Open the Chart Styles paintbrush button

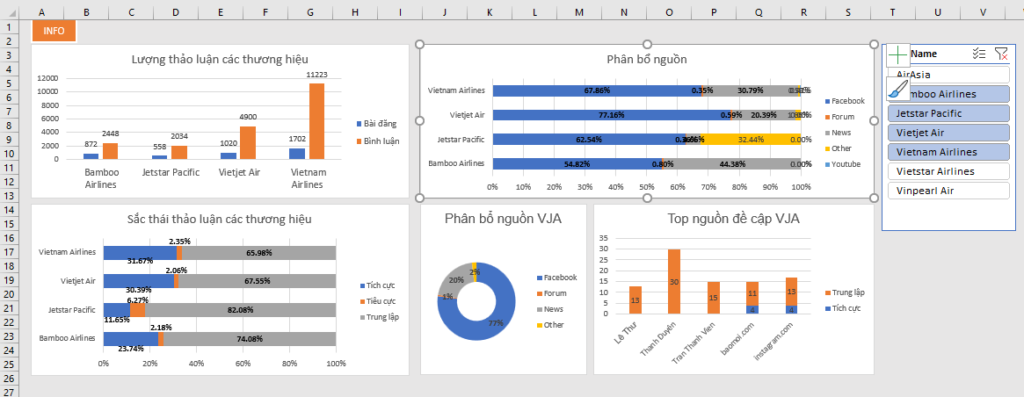pos(898,88)
